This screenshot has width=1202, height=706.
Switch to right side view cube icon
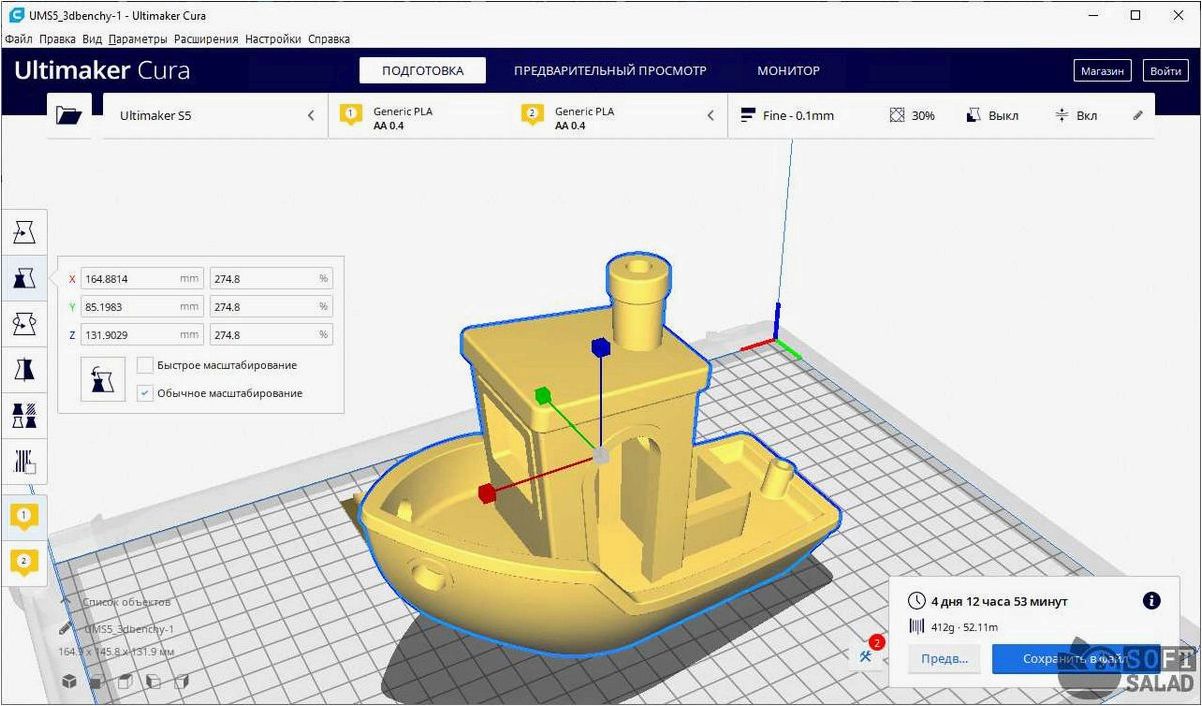(182, 682)
